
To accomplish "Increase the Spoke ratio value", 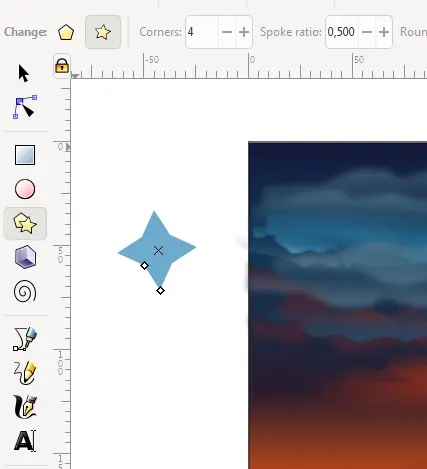I will (x=384, y=32).
